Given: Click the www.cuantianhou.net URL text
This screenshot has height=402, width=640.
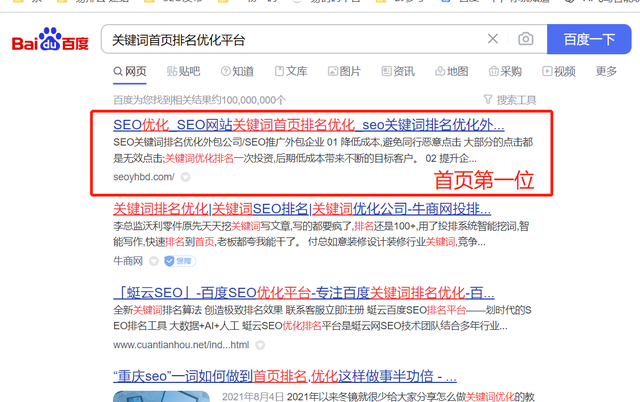Looking at the screenshot, I should point(181,345).
